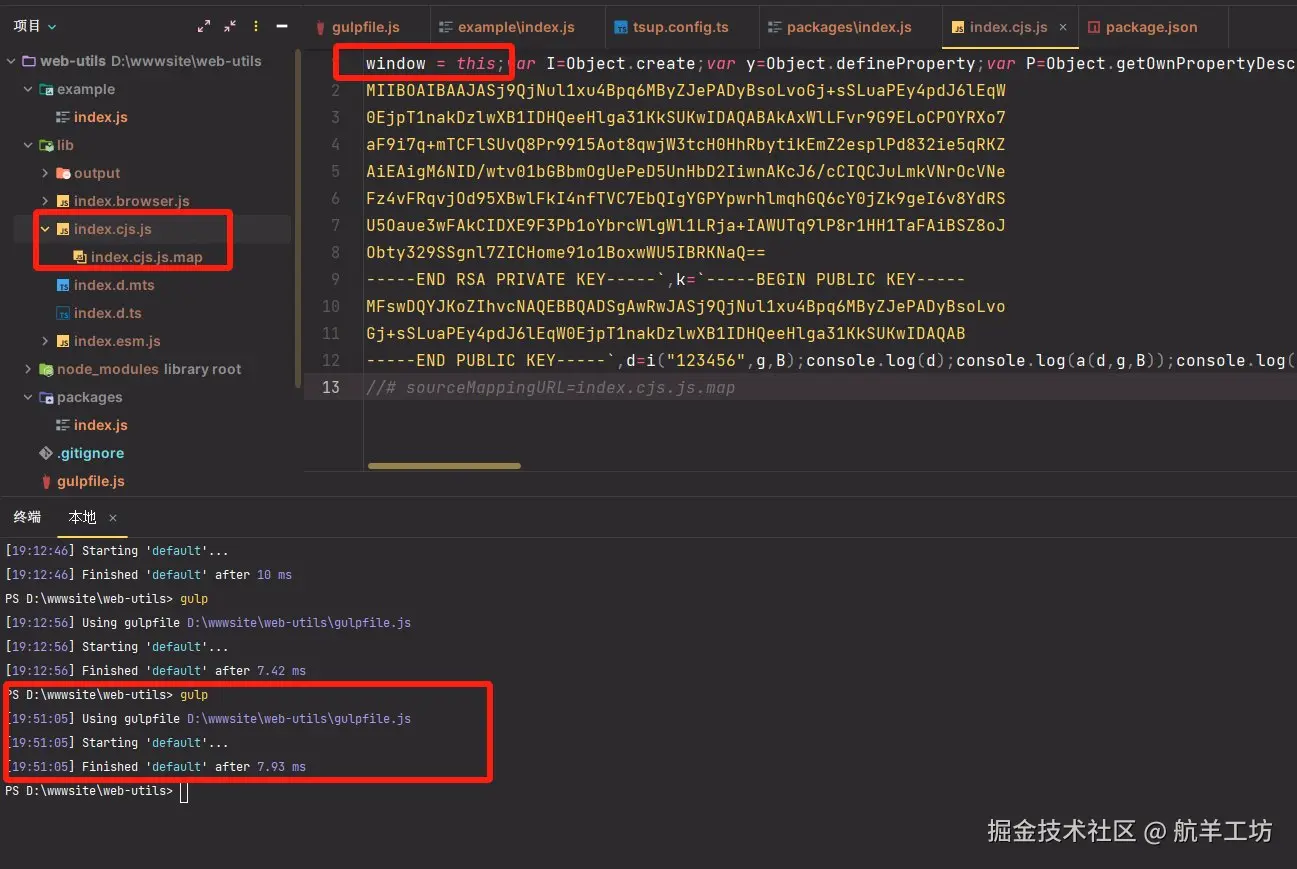Click the gulpfile.js gulp icon in tree

(x=46, y=481)
